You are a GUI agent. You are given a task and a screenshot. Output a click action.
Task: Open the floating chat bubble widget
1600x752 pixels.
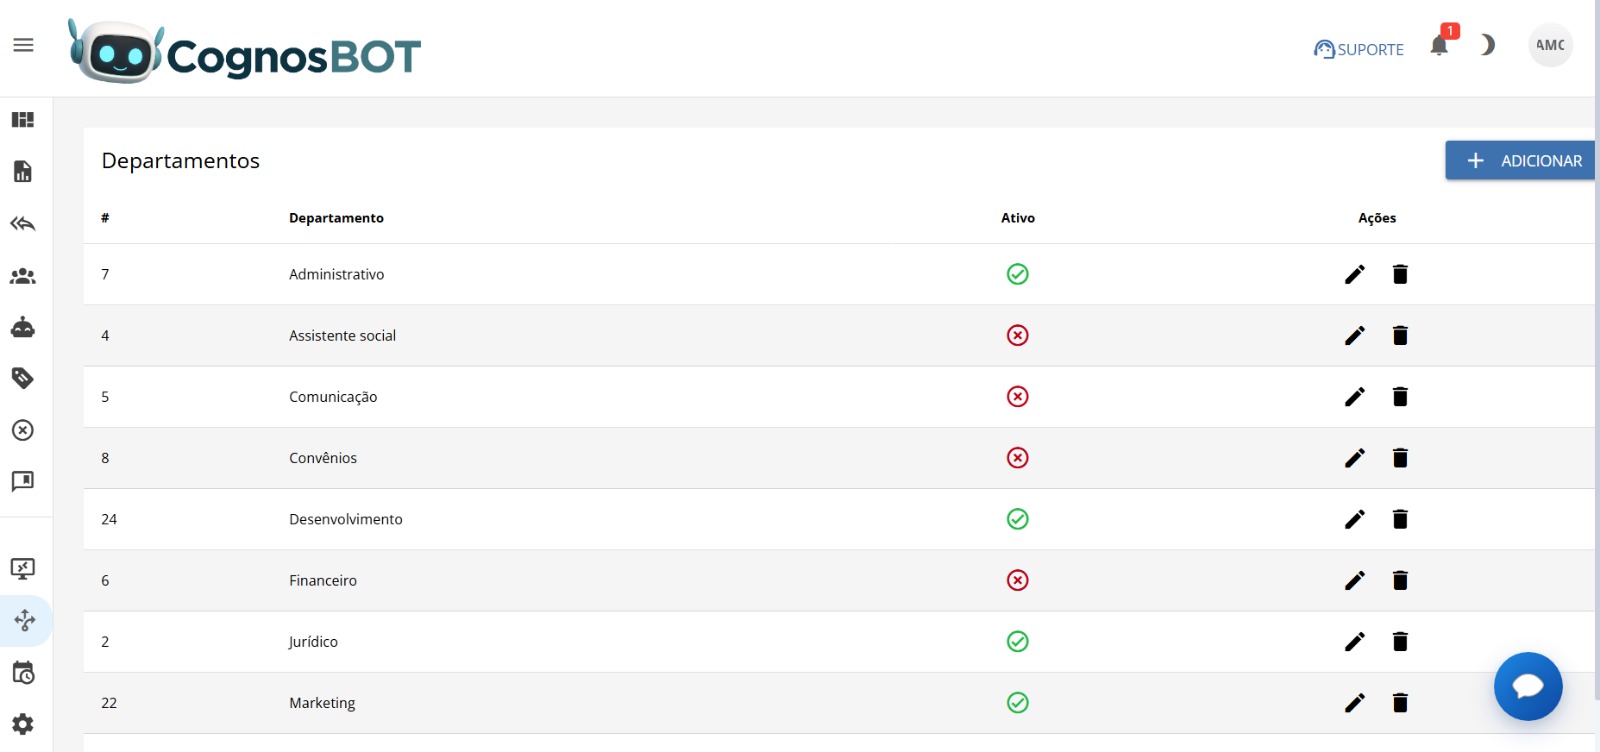(1527, 686)
